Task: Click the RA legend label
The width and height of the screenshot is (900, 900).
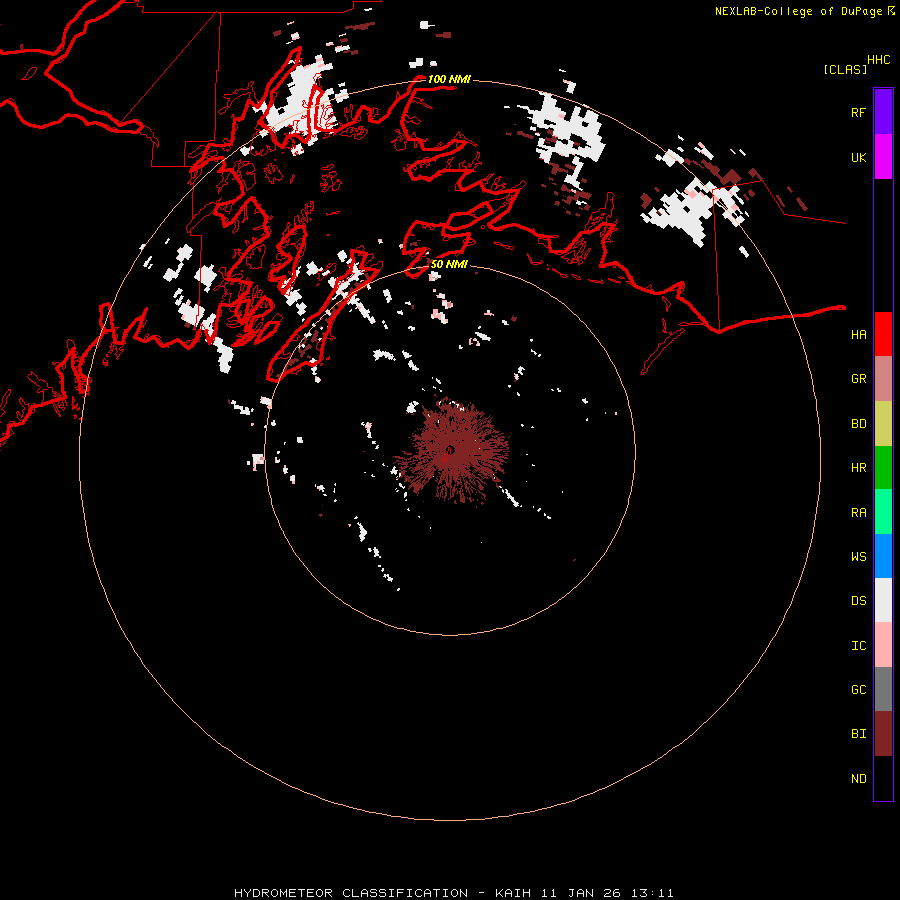Action: click(x=858, y=512)
